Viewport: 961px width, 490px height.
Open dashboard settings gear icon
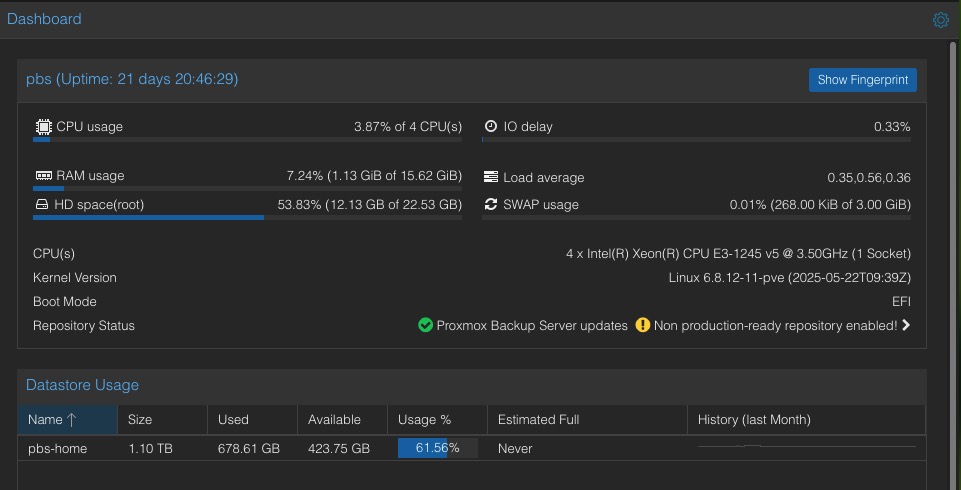pyautogui.click(x=940, y=20)
